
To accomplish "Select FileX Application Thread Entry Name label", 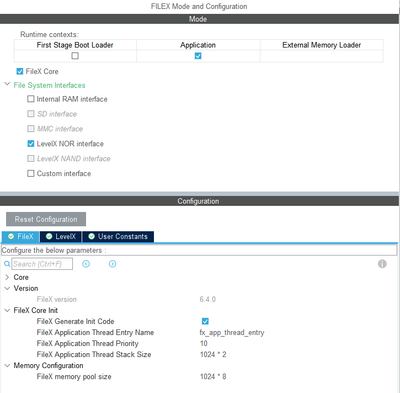I will tap(95, 332).
